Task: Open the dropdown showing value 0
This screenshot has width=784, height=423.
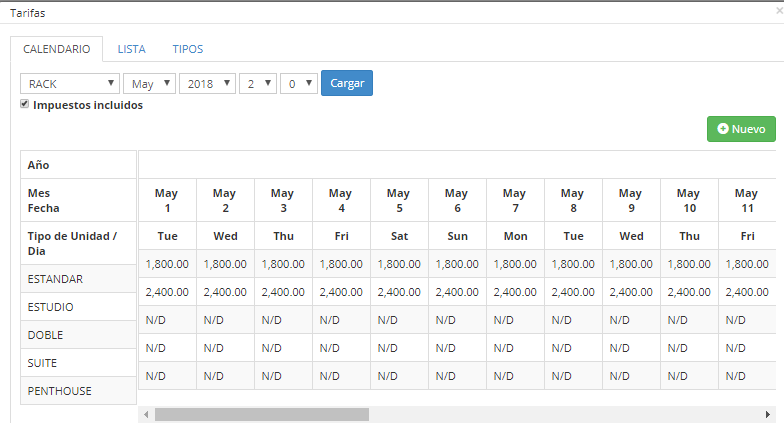Action: pyautogui.click(x=298, y=84)
